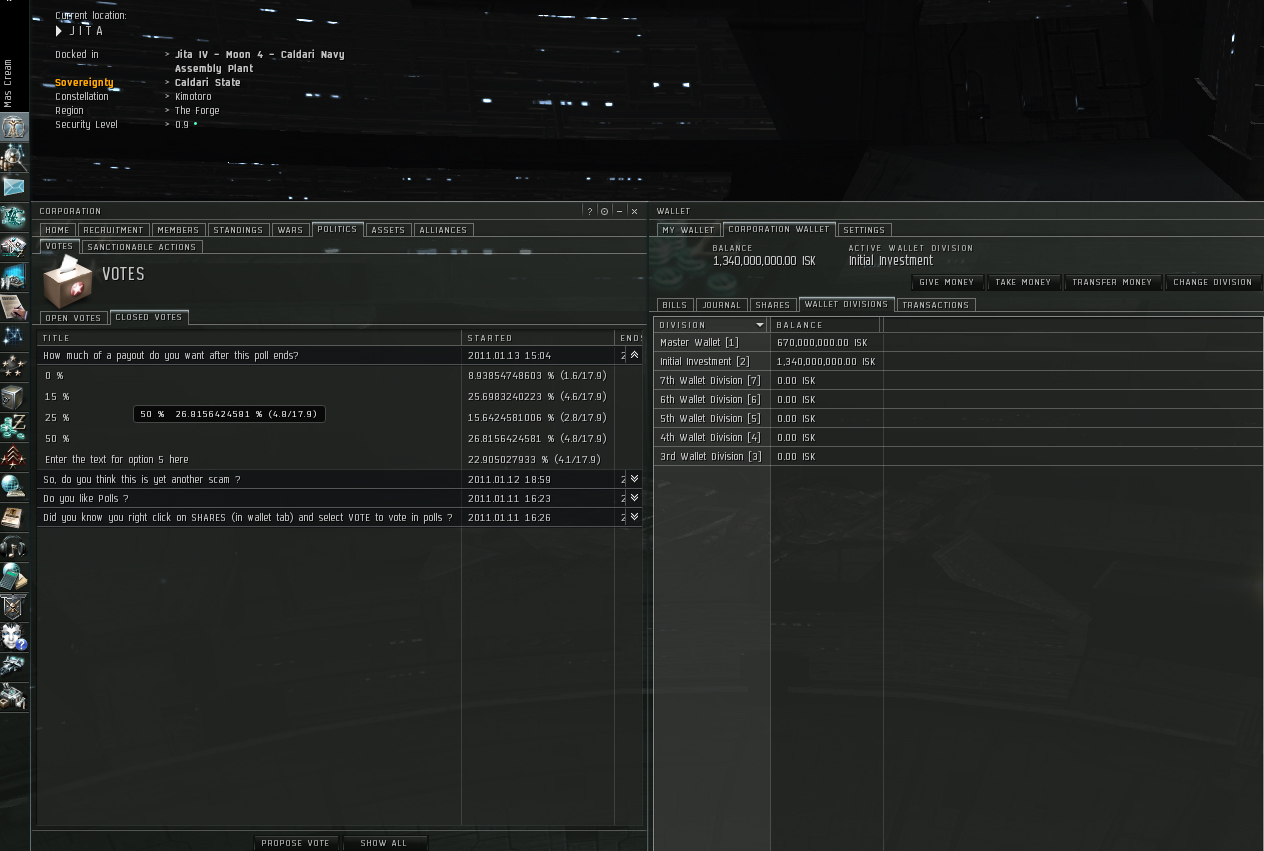
Task: Click the Take Money button
Action: 1023,282
